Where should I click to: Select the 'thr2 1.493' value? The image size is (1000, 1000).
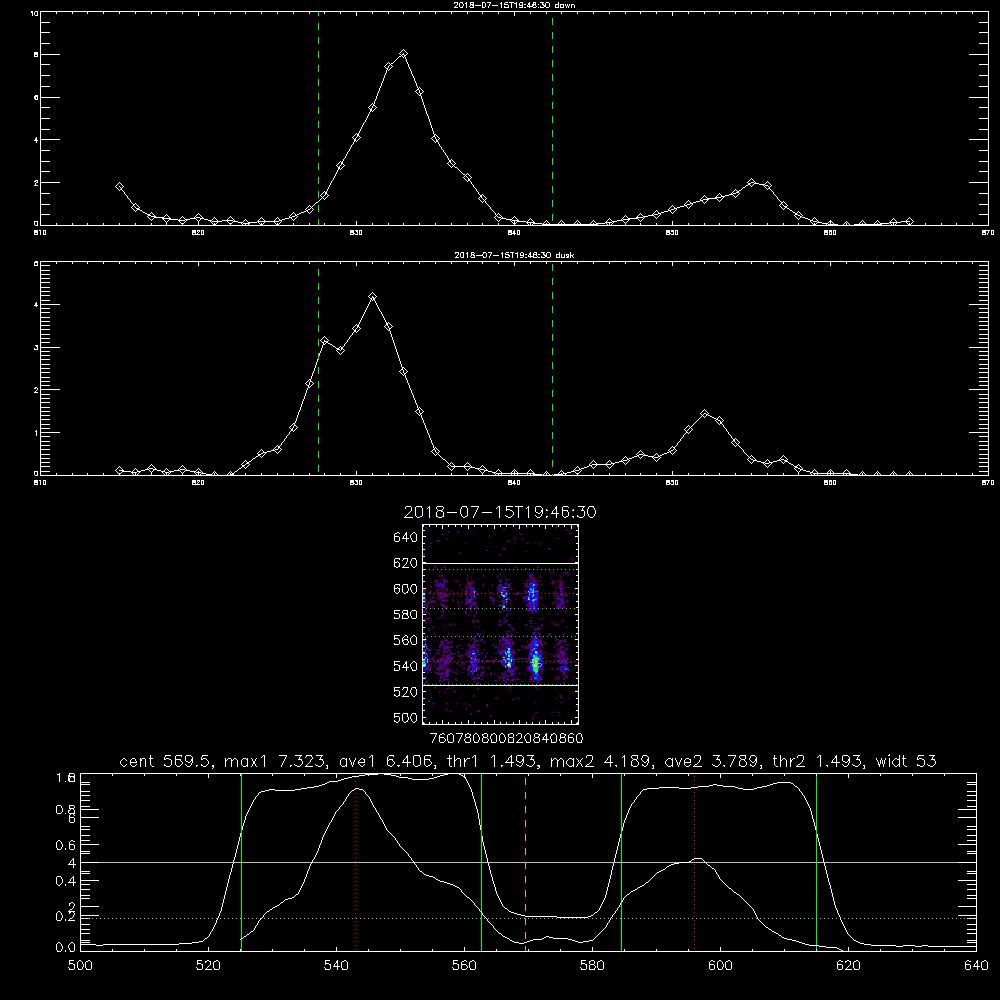pos(817,761)
